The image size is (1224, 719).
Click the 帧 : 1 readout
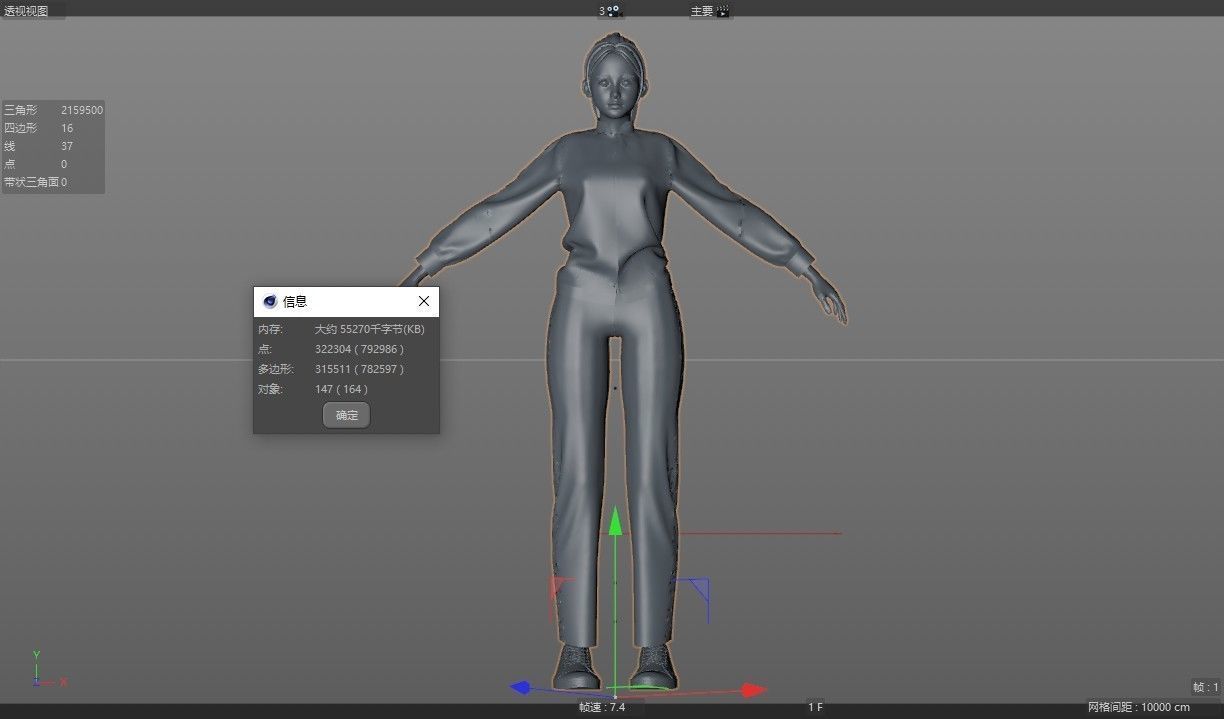[1205, 687]
